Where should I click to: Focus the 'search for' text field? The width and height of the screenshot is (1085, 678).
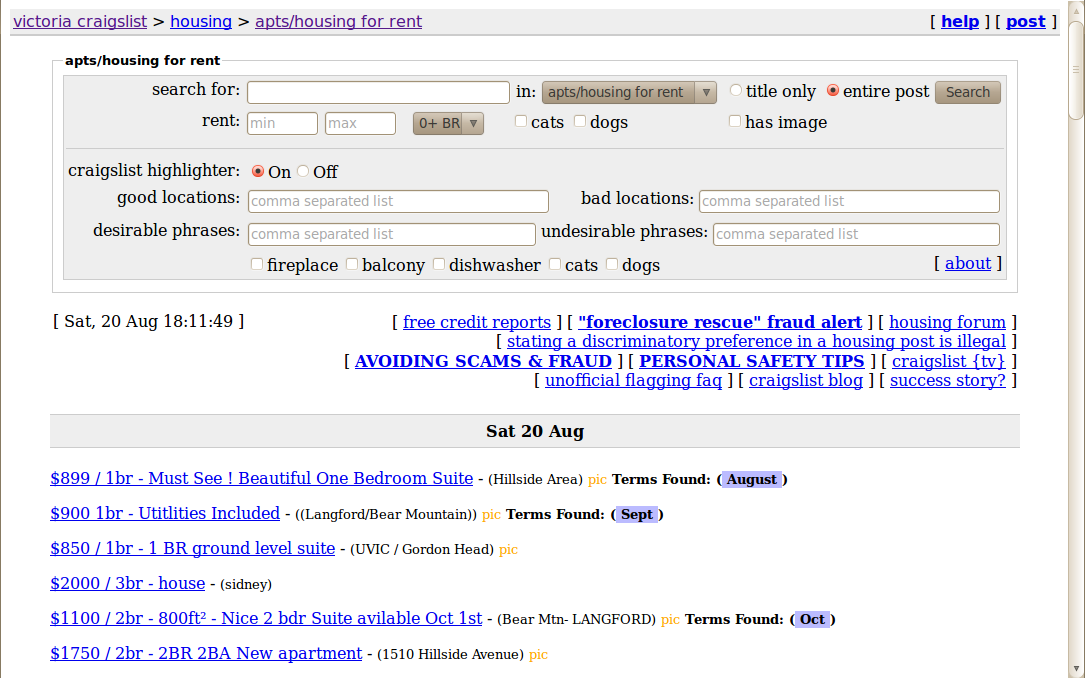[379, 92]
